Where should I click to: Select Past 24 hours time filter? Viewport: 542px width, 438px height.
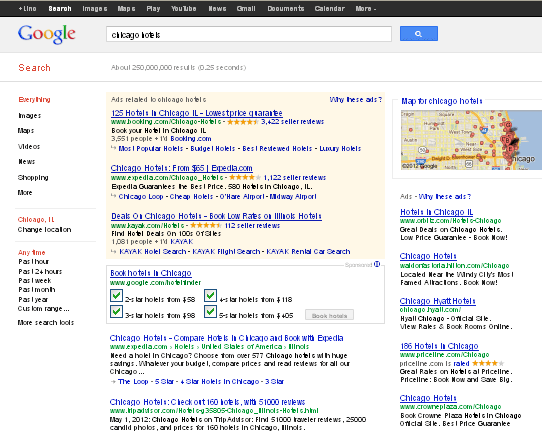pyautogui.click(x=40, y=271)
